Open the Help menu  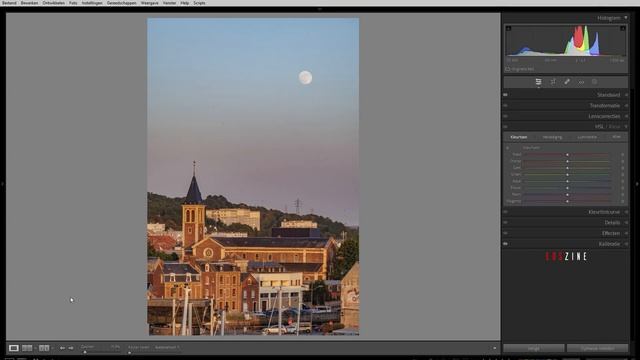coord(184,3)
